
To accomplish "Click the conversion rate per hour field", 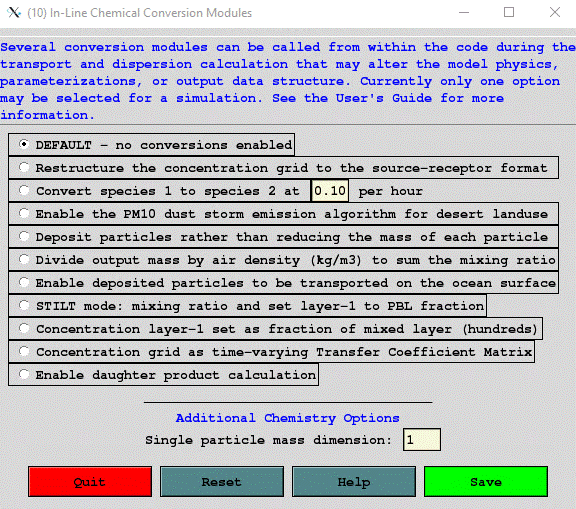I will pos(330,191).
